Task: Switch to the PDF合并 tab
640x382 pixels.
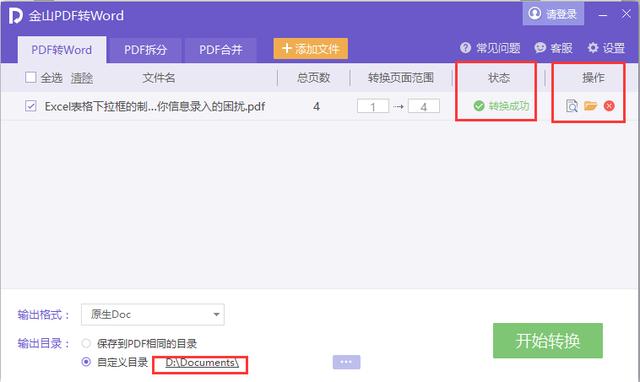Action: pos(221,50)
